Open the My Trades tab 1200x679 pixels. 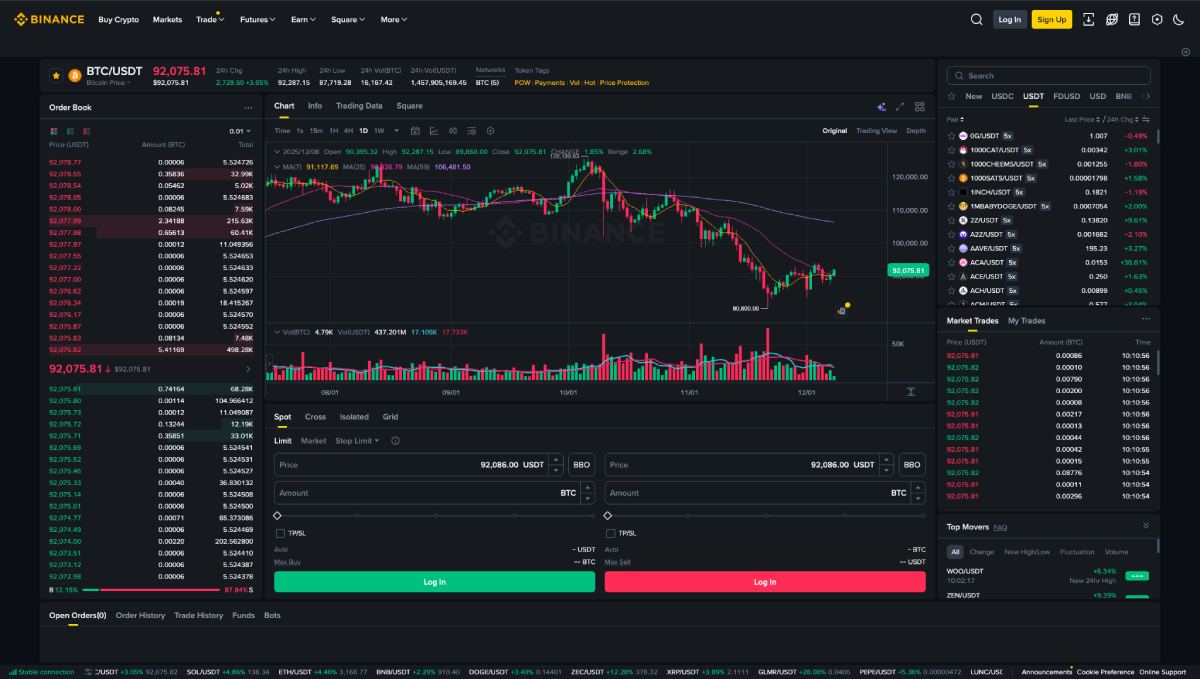pos(1027,321)
